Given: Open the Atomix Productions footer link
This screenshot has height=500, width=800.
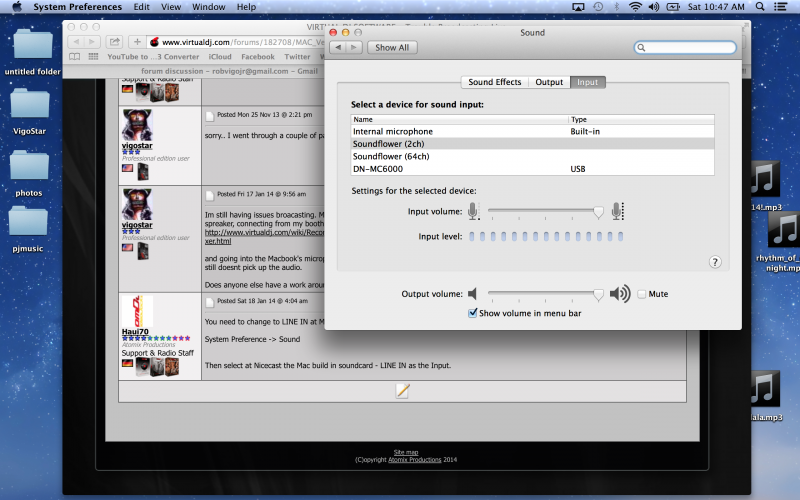Looking at the screenshot, I should [414, 460].
